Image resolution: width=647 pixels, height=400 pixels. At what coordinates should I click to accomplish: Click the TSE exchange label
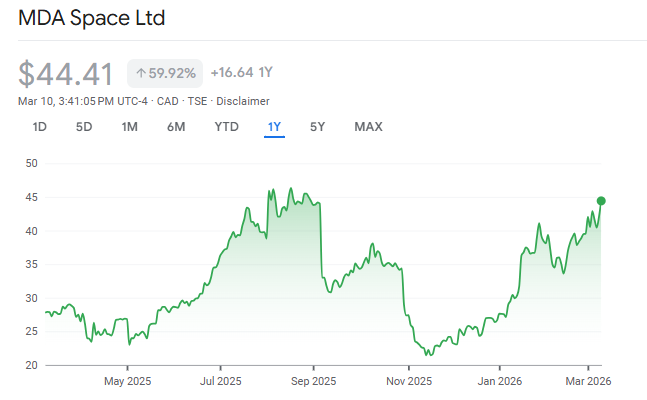coord(197,101)
